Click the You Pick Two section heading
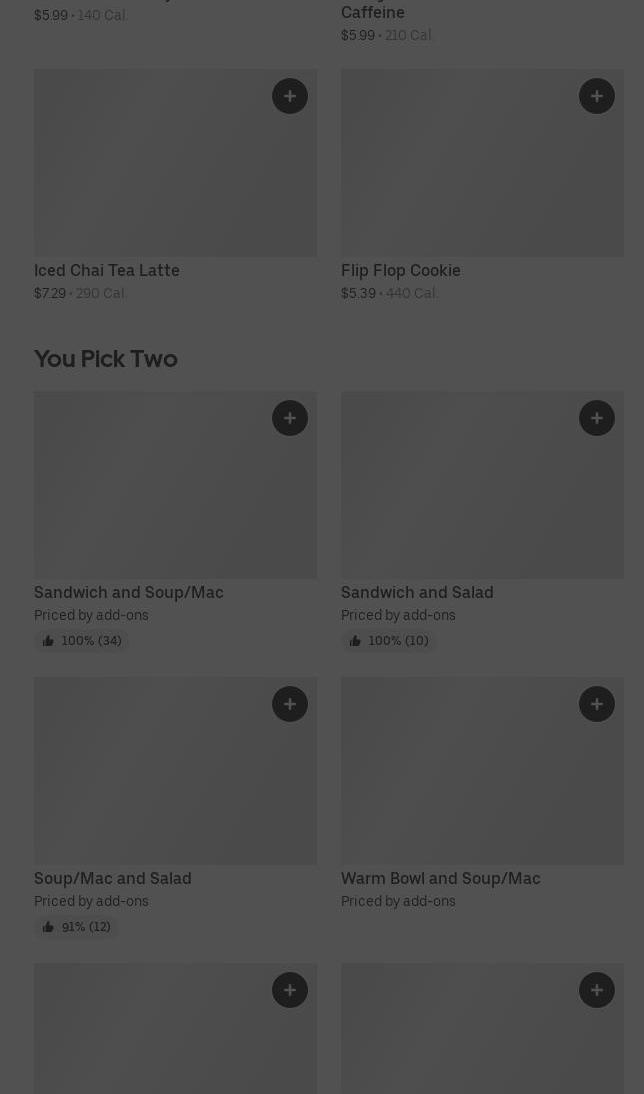This screenshot has height=1094, width=644. 106,359
